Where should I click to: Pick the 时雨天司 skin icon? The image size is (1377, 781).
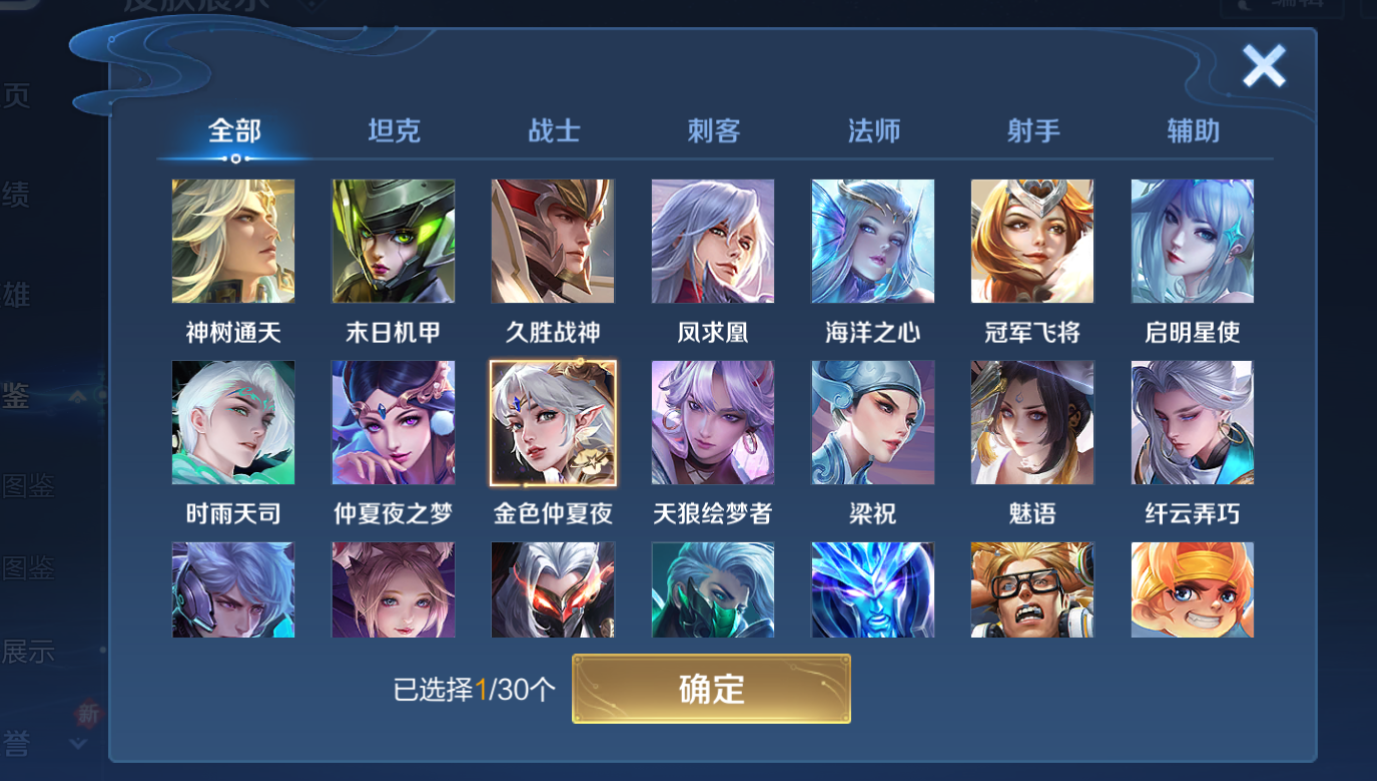233,423
